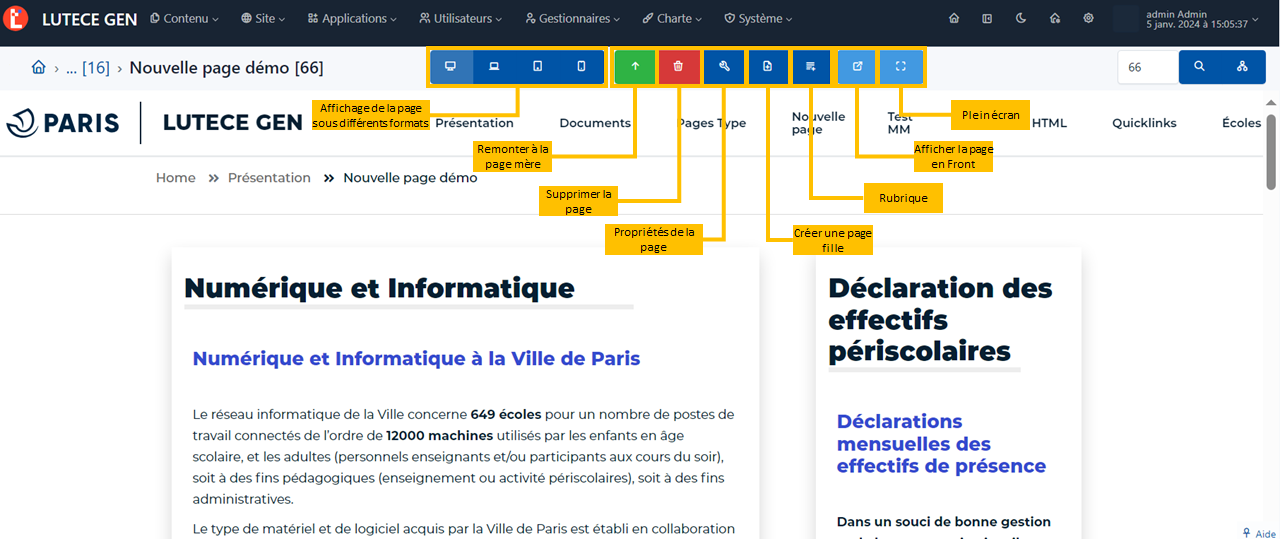Open the Applications dropdown menu
This screenshot has width=1280, height=539.
click(x=352, y=18)
